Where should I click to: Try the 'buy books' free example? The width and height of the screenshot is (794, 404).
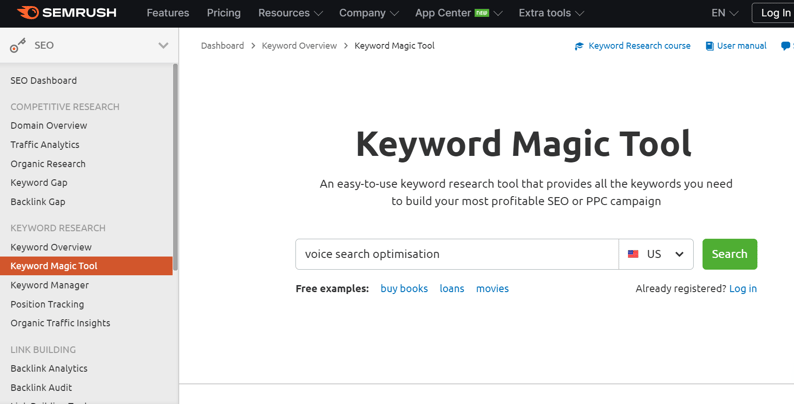tap(404, 289)
